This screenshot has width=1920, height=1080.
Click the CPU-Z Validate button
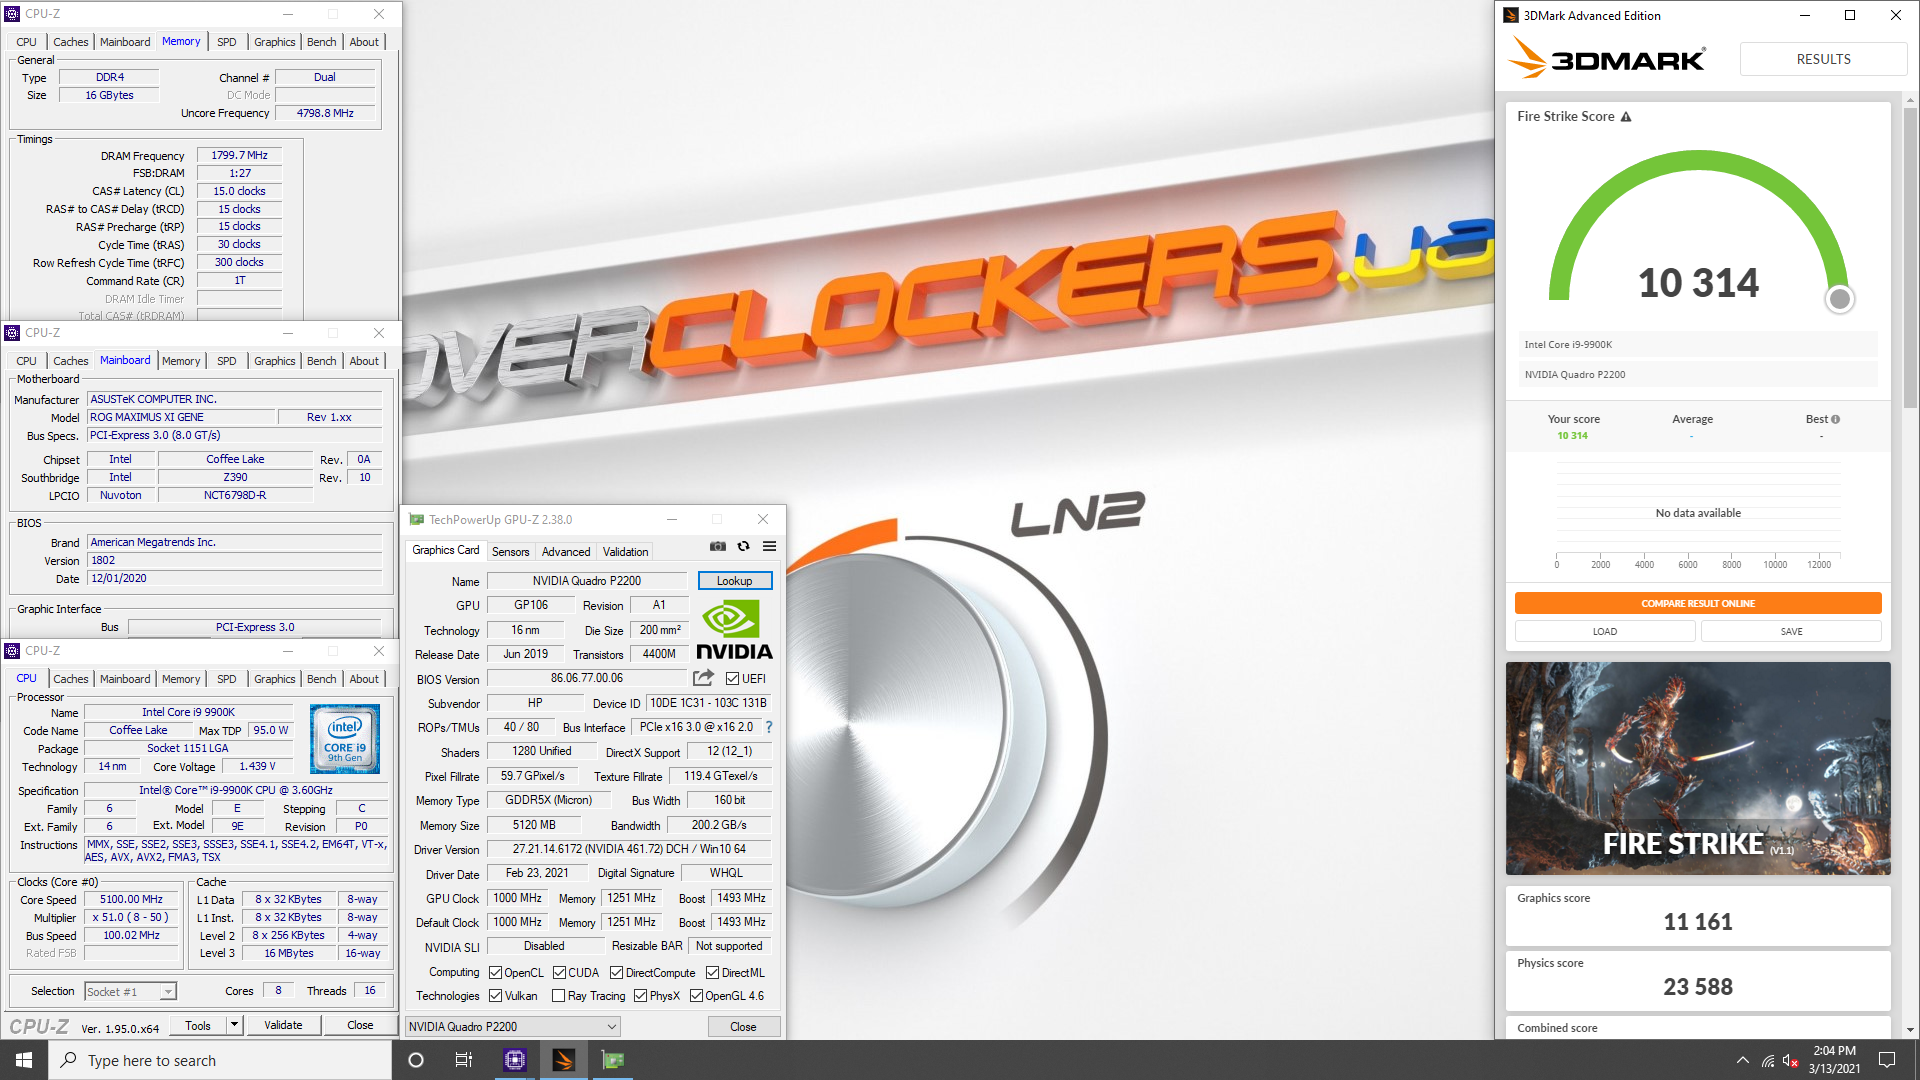tap(283, 1025)
